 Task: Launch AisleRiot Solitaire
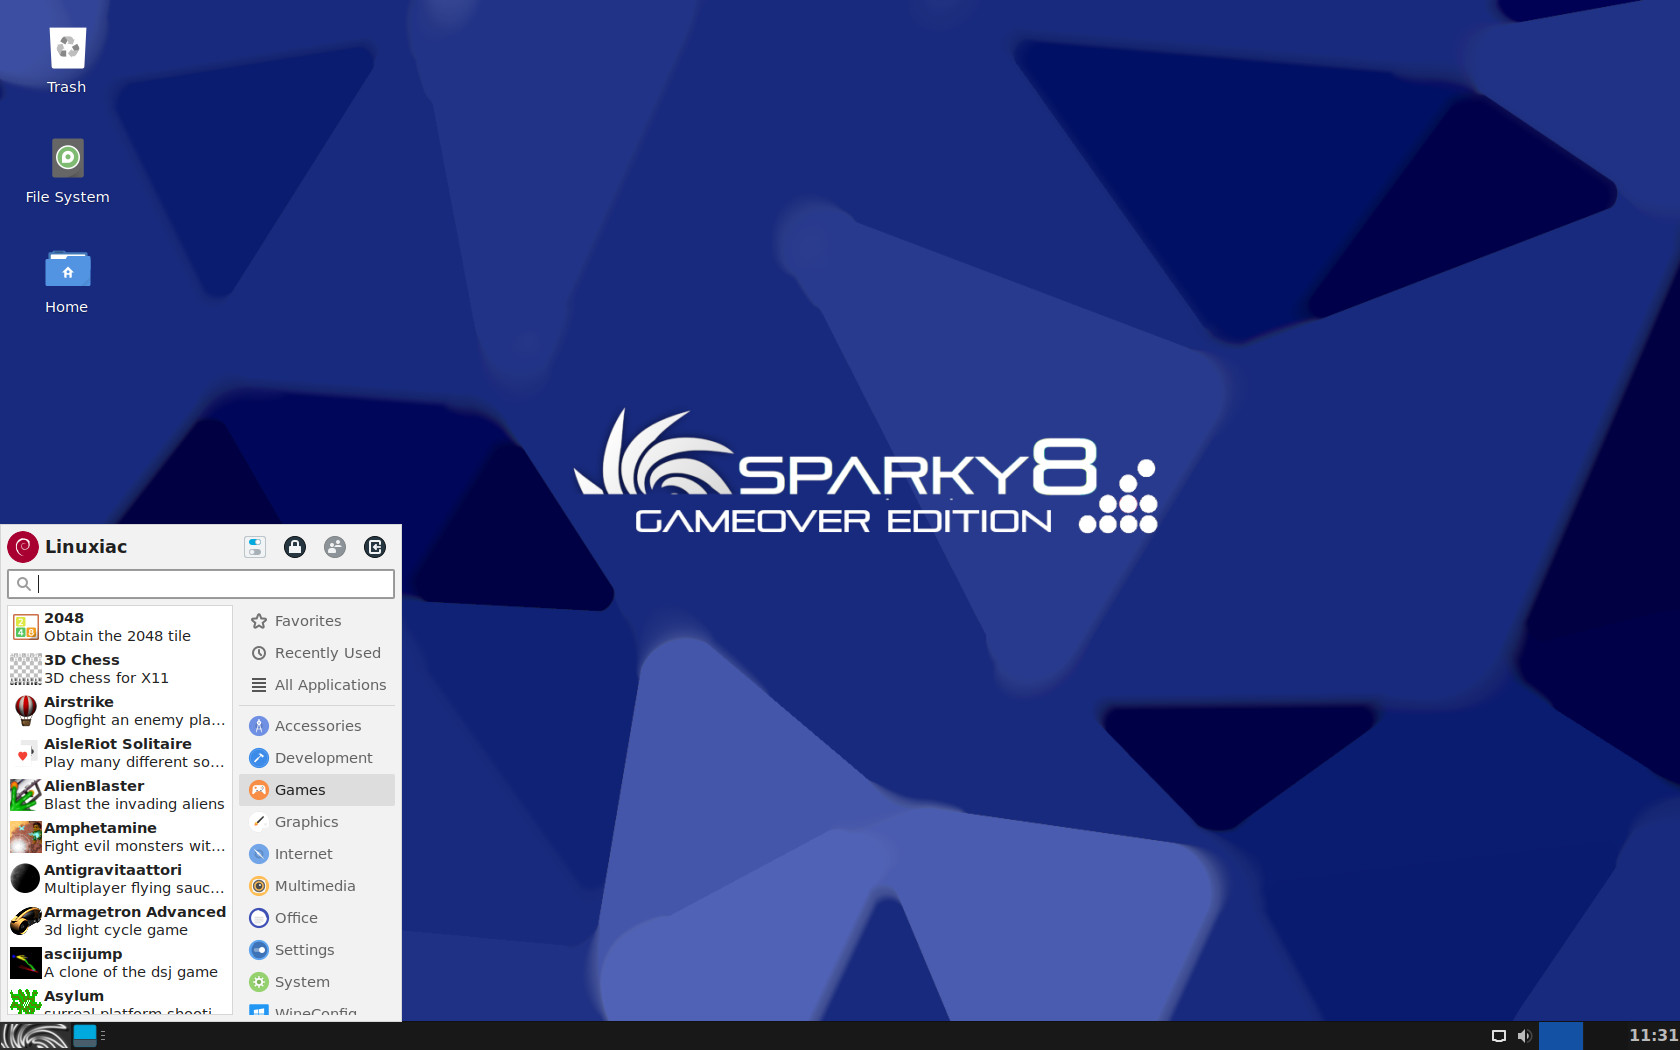pos(120,753)
